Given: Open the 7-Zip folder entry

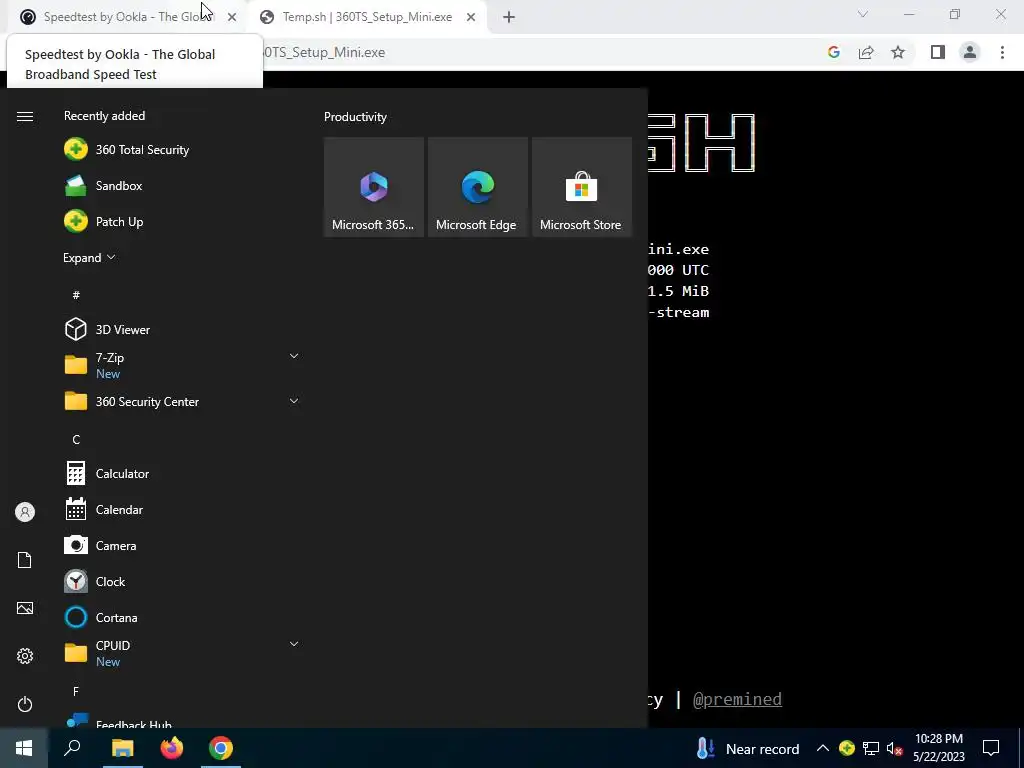Looking at the screenshot, I should pos(181,365).
